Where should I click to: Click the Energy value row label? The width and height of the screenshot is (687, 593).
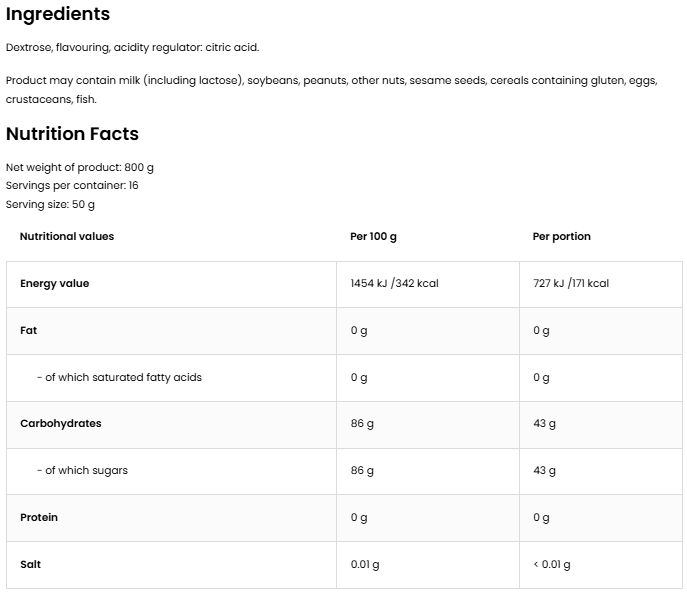tap(54, 284)
